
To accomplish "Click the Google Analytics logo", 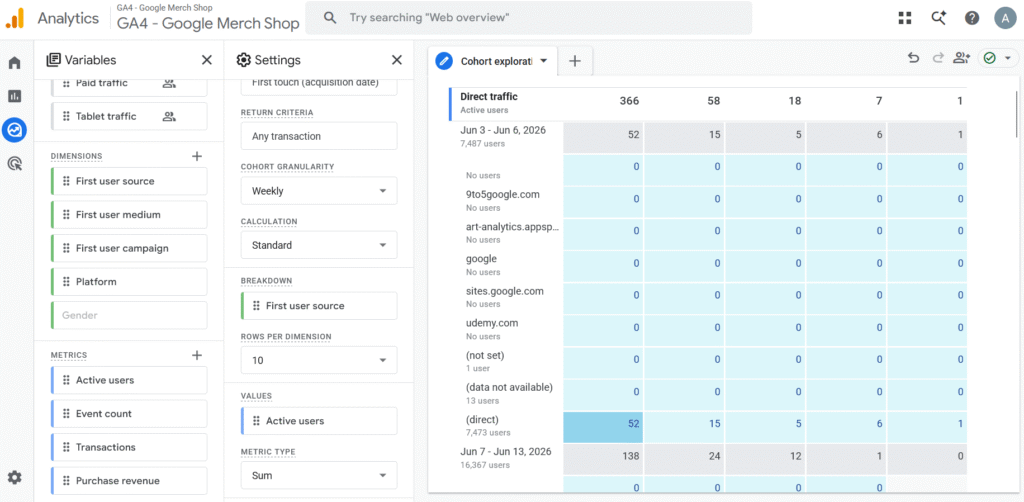I will pyautogui.click(x=15, y=18).
